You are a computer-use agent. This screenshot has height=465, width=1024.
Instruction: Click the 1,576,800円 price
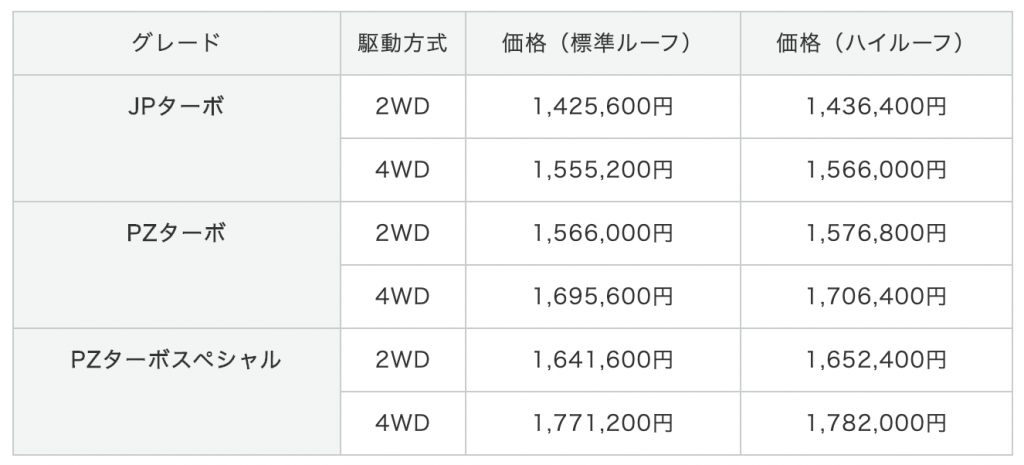click(x=875, y=233)
